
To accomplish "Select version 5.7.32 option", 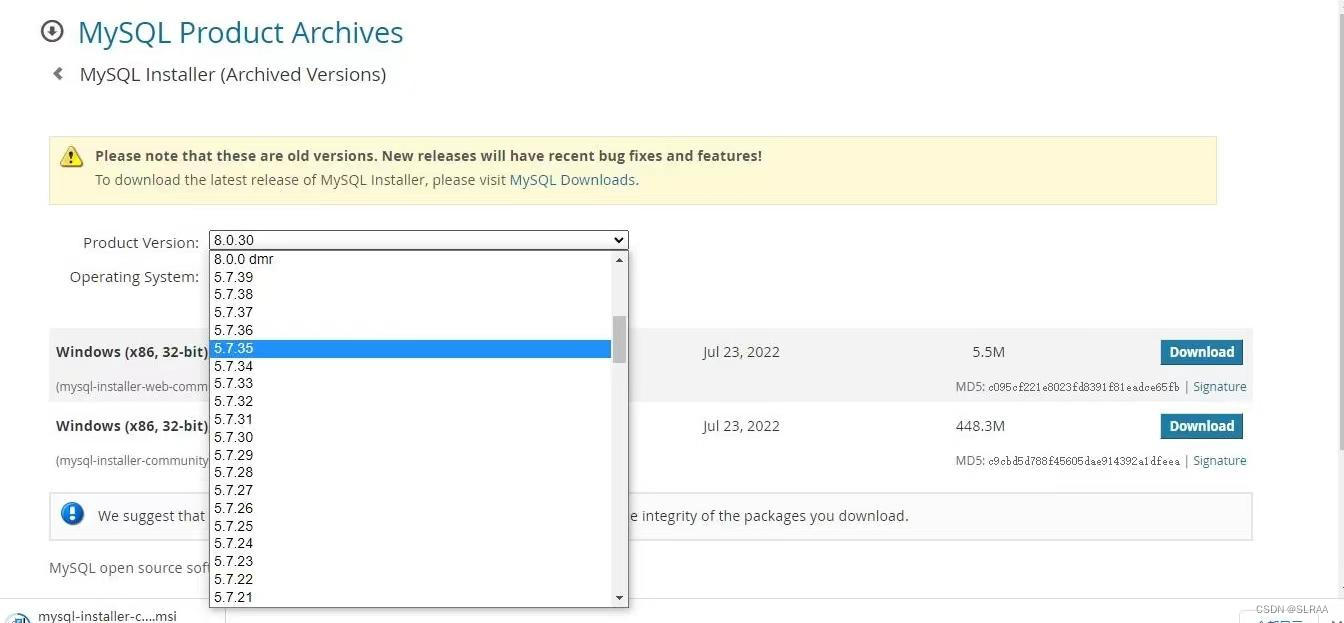I will [410, 402].
